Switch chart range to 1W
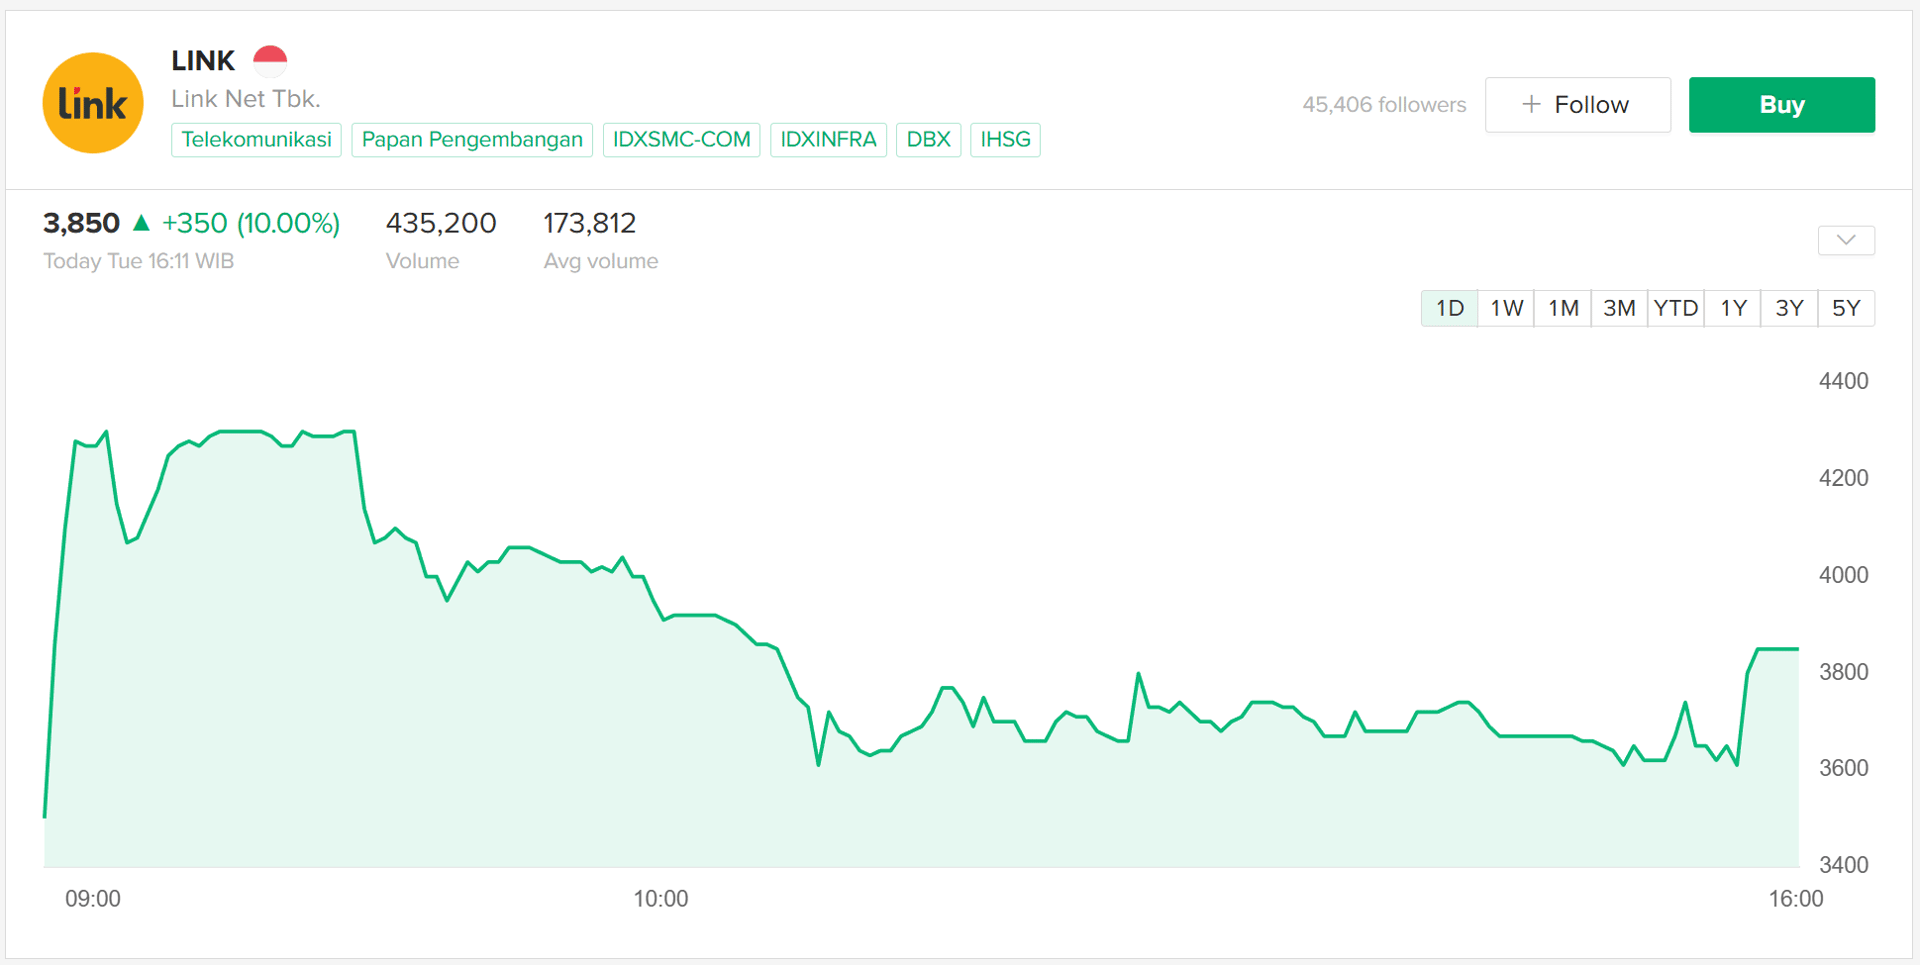This screenshot has height=965, width=1920. (x=1506, y=308)
